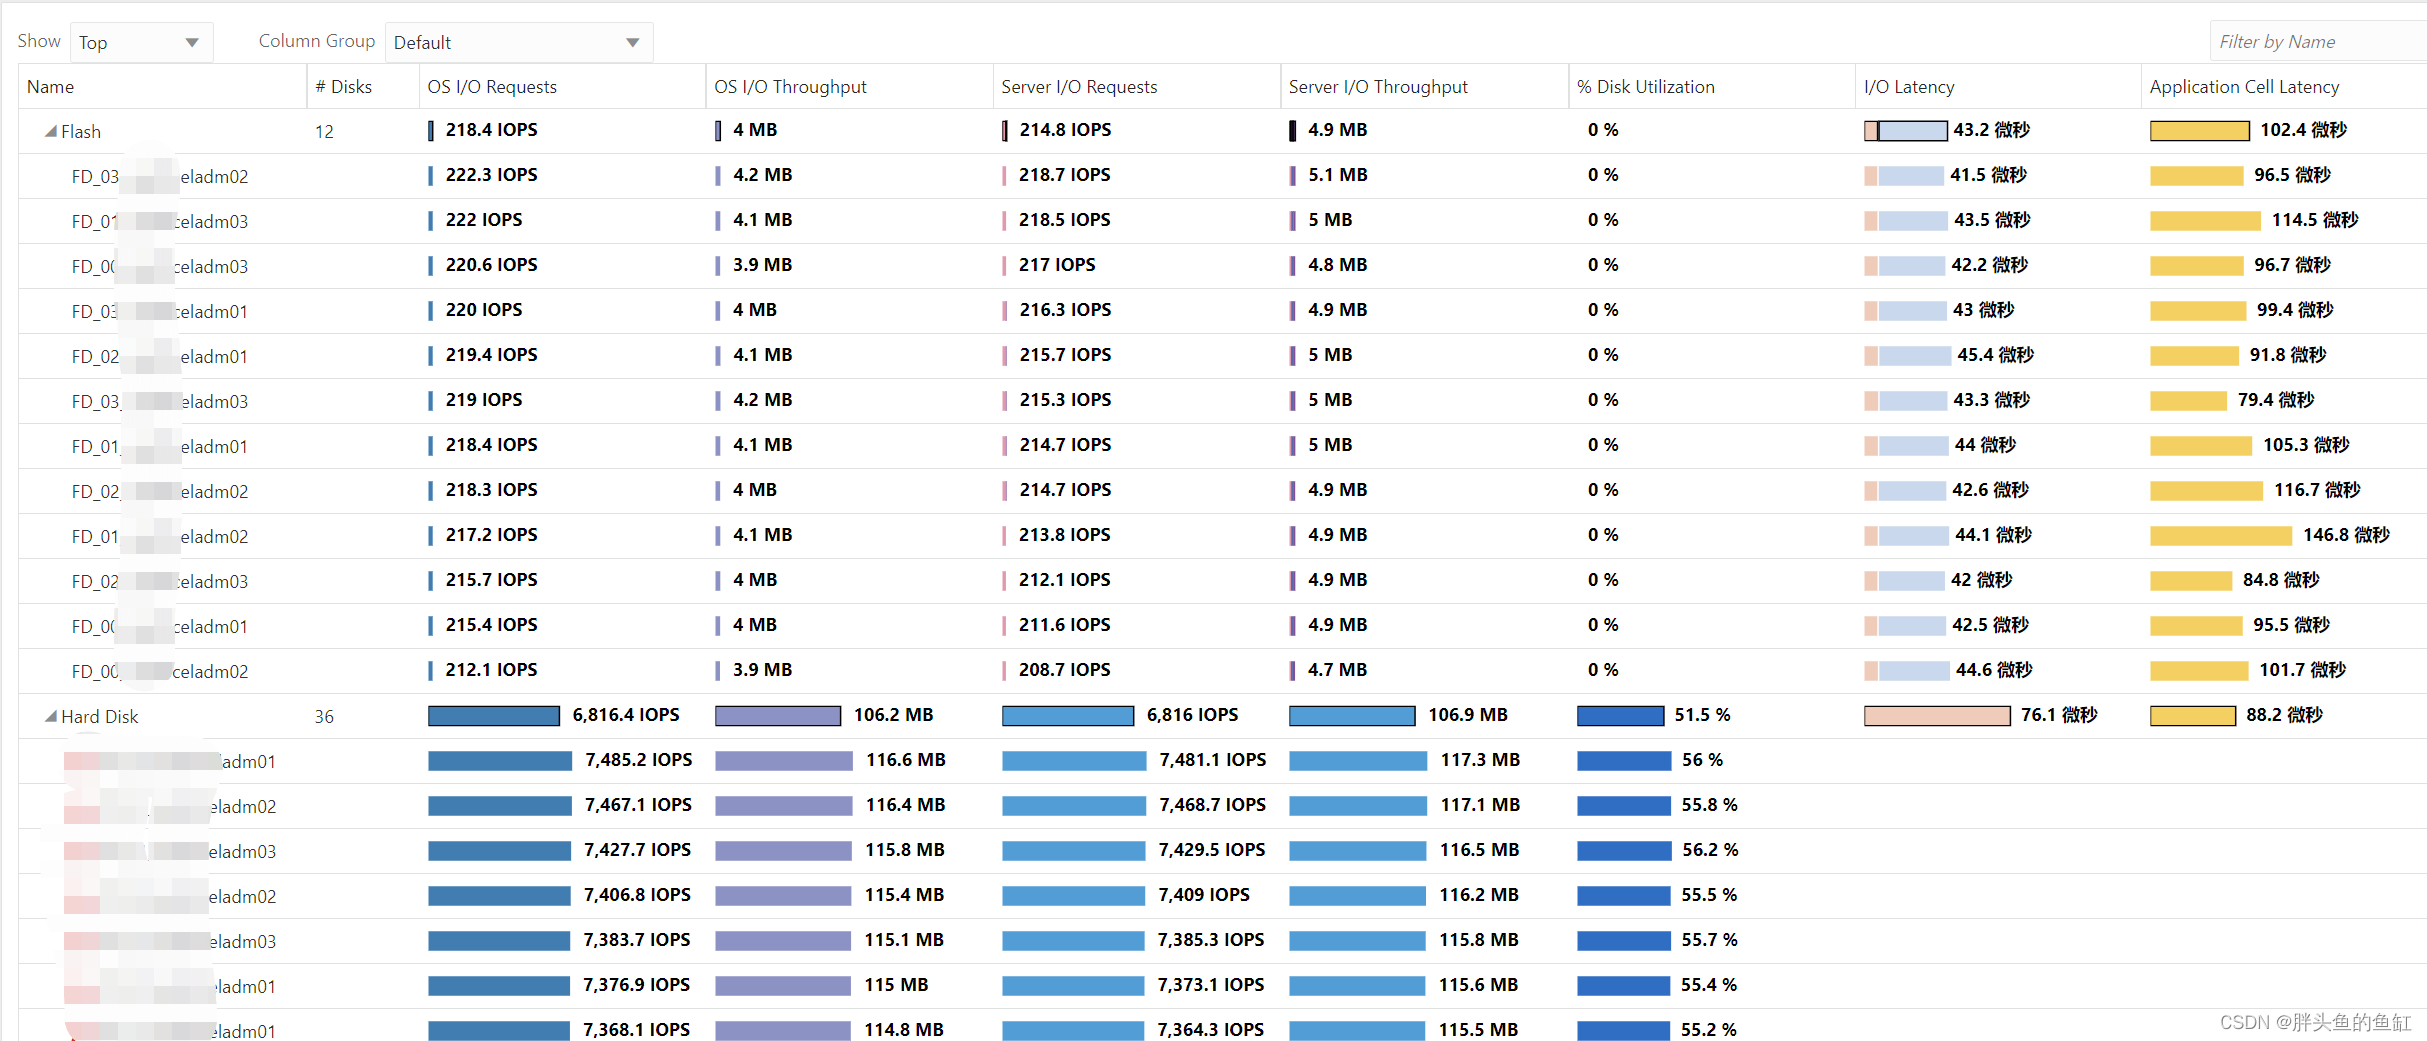The width and height of the screenshot is (2427, 1041).
Task: Click the 214.8 IOPS Flash server requests
Action: (1066, 130)
